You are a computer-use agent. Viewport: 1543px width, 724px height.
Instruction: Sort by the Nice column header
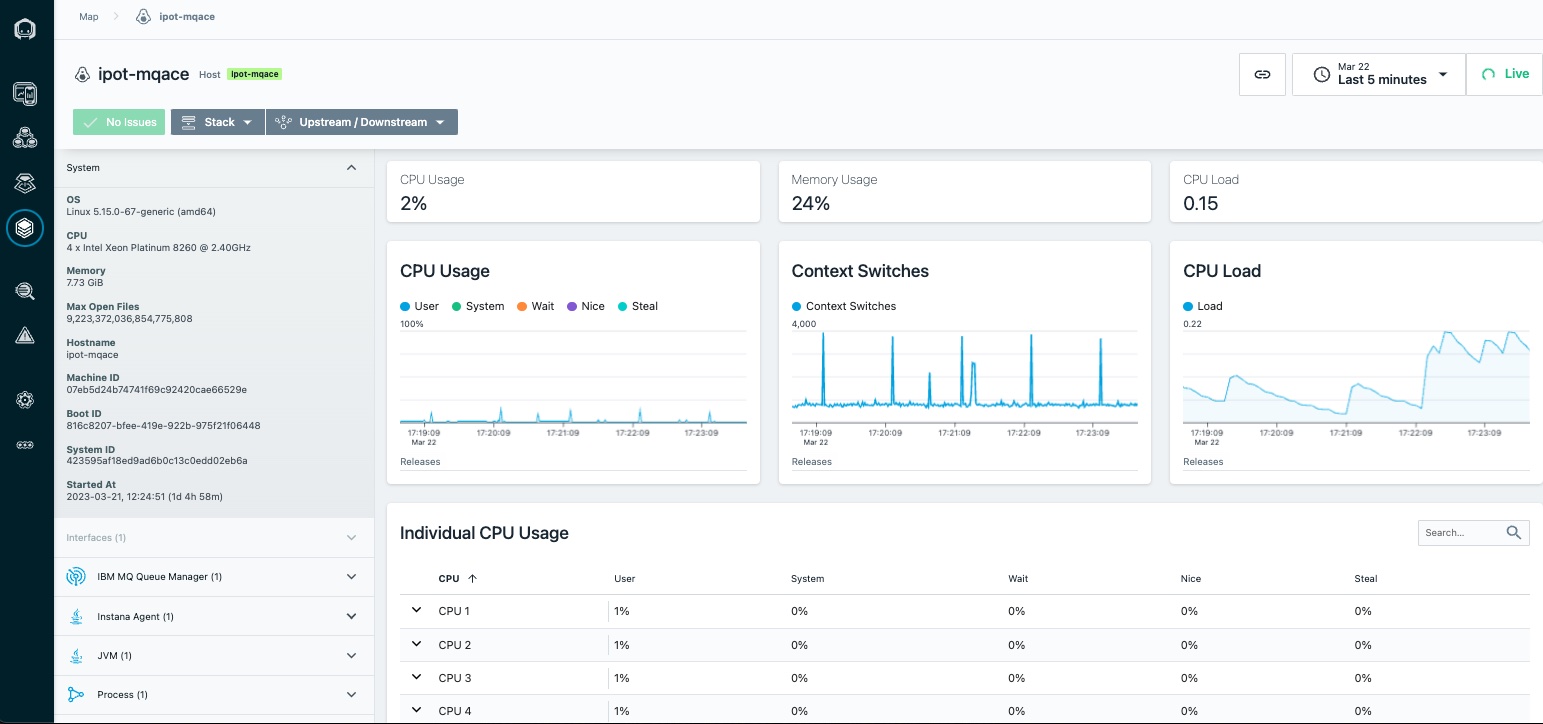(1191, 579)
